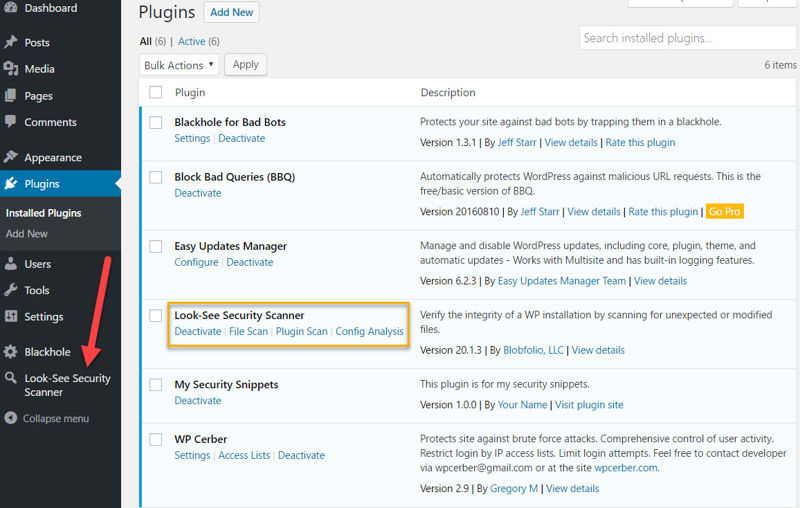
Task: Filter plugins by All tab
Action: click(146, 41)
